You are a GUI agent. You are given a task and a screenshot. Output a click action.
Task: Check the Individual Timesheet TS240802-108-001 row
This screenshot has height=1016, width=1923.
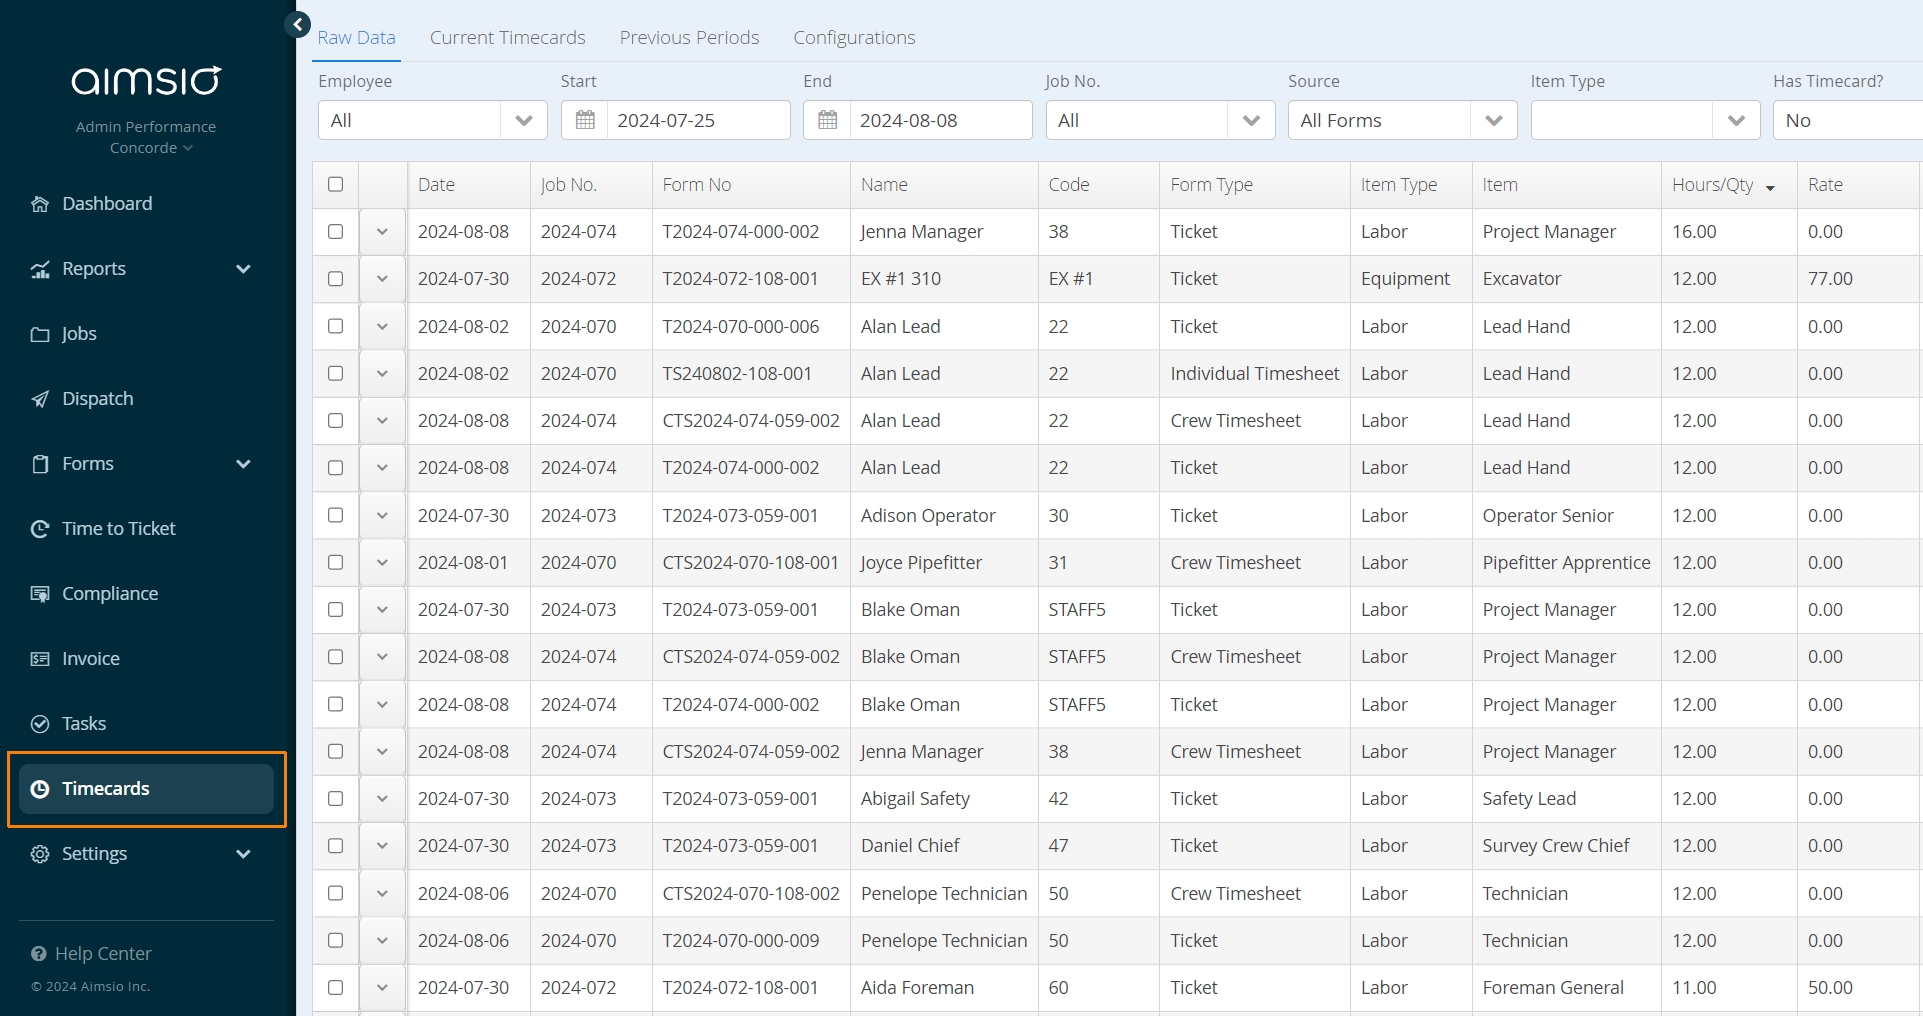pyautogui.click(x=335, y=373)
